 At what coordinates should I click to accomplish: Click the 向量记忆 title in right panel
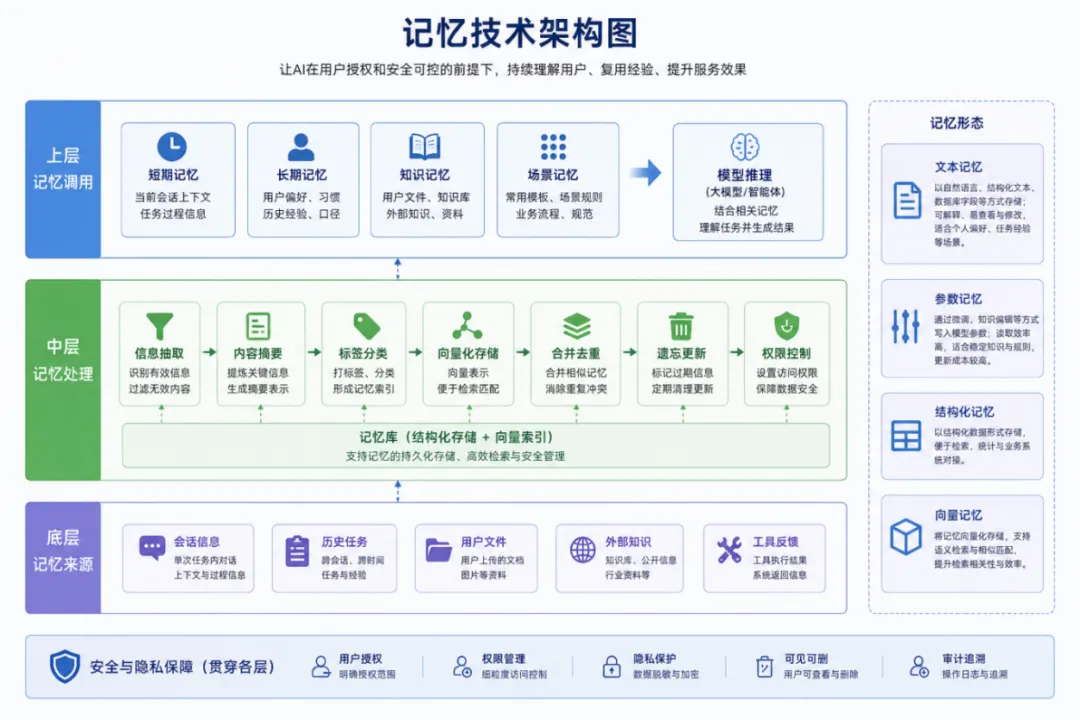tap(958, 515)
